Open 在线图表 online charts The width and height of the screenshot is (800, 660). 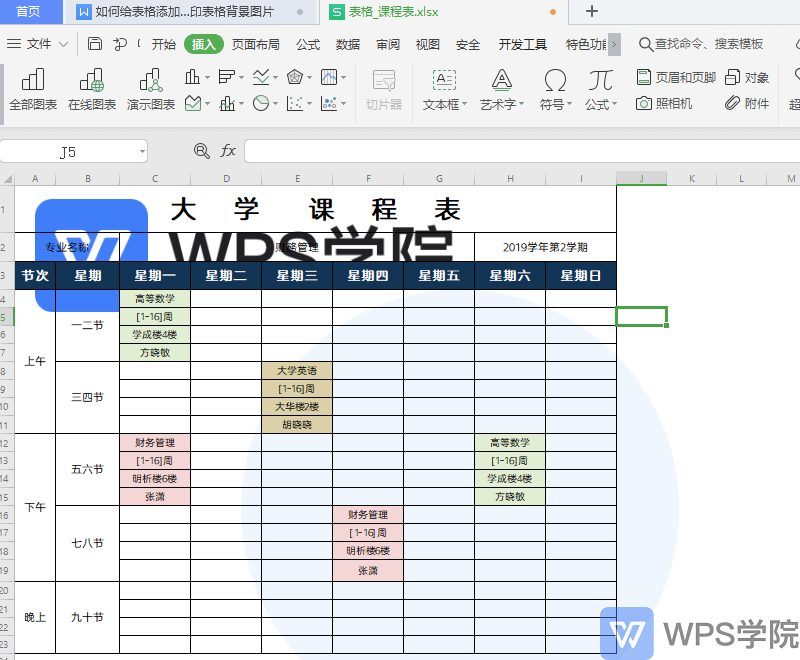[92, 90]
